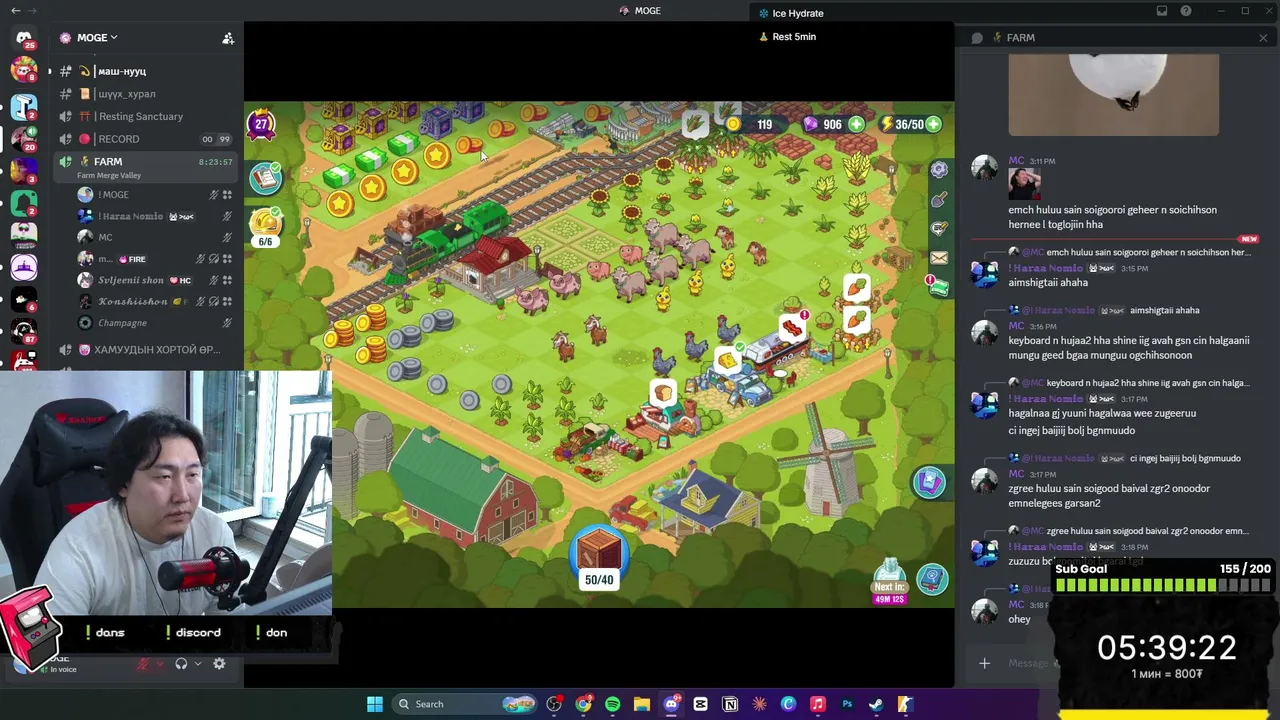Switch to the Ice Hydrate tab

(791, 13)
